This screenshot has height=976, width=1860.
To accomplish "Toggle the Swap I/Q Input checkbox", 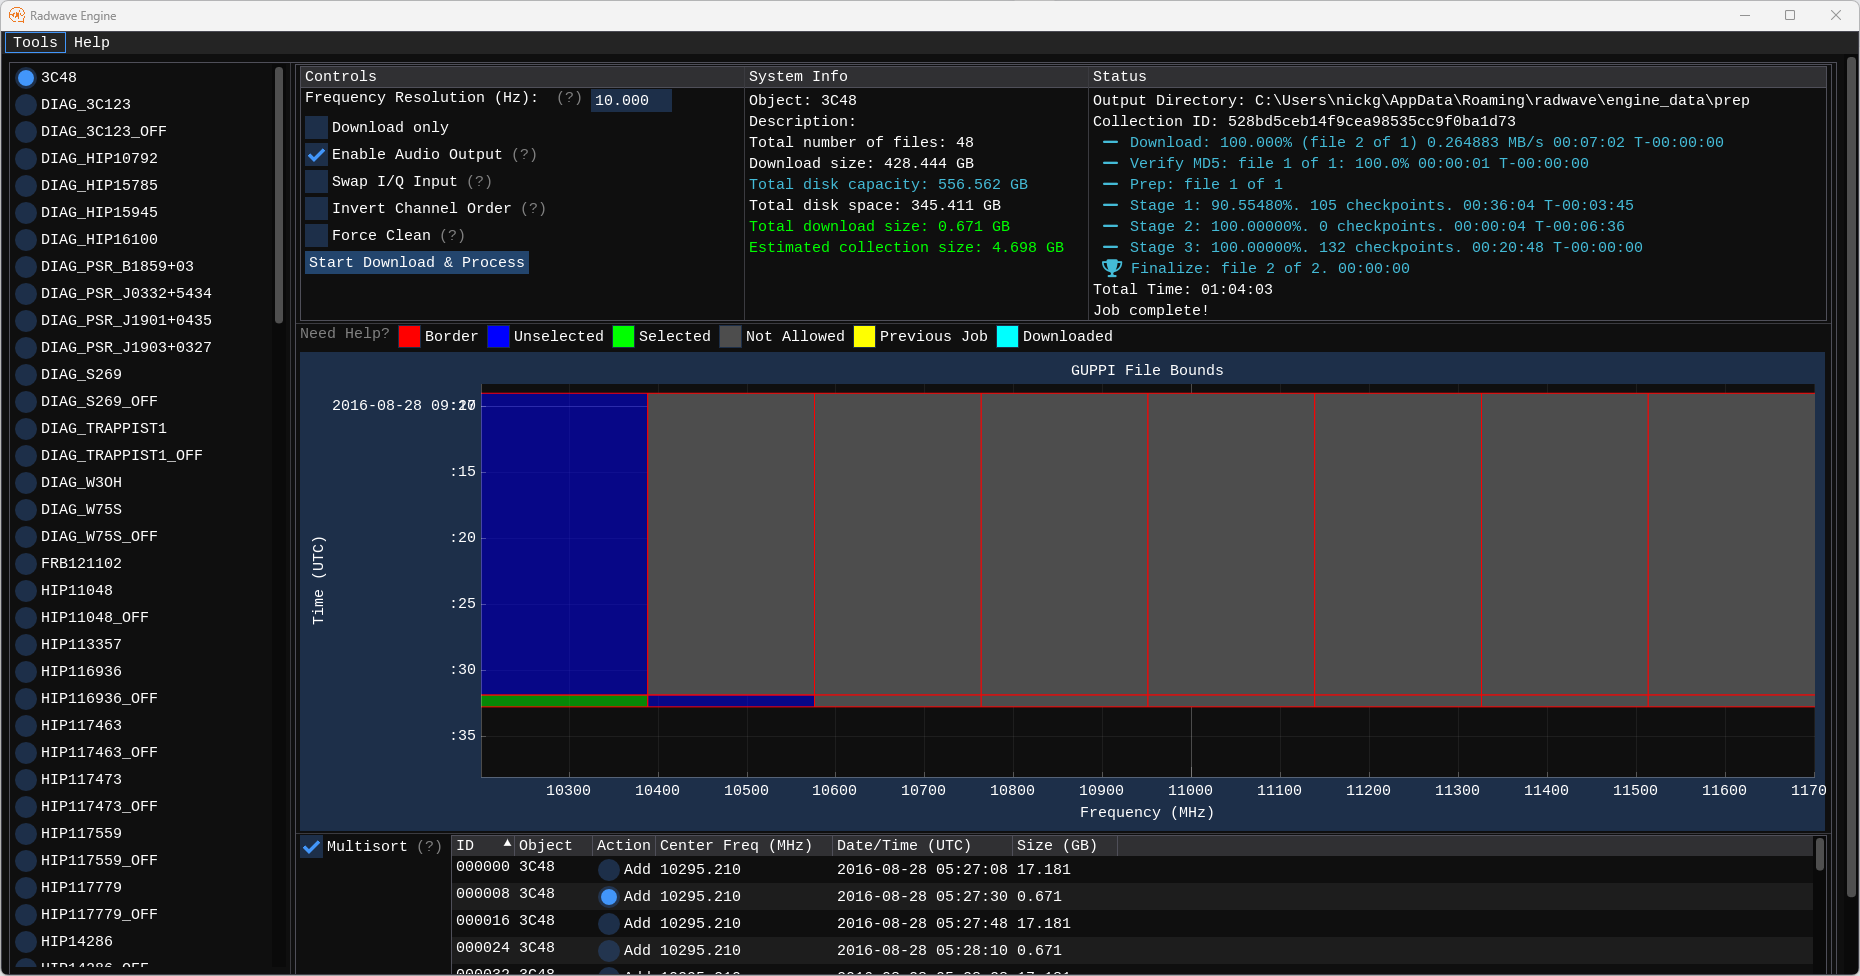I will (x=316, y=182).
